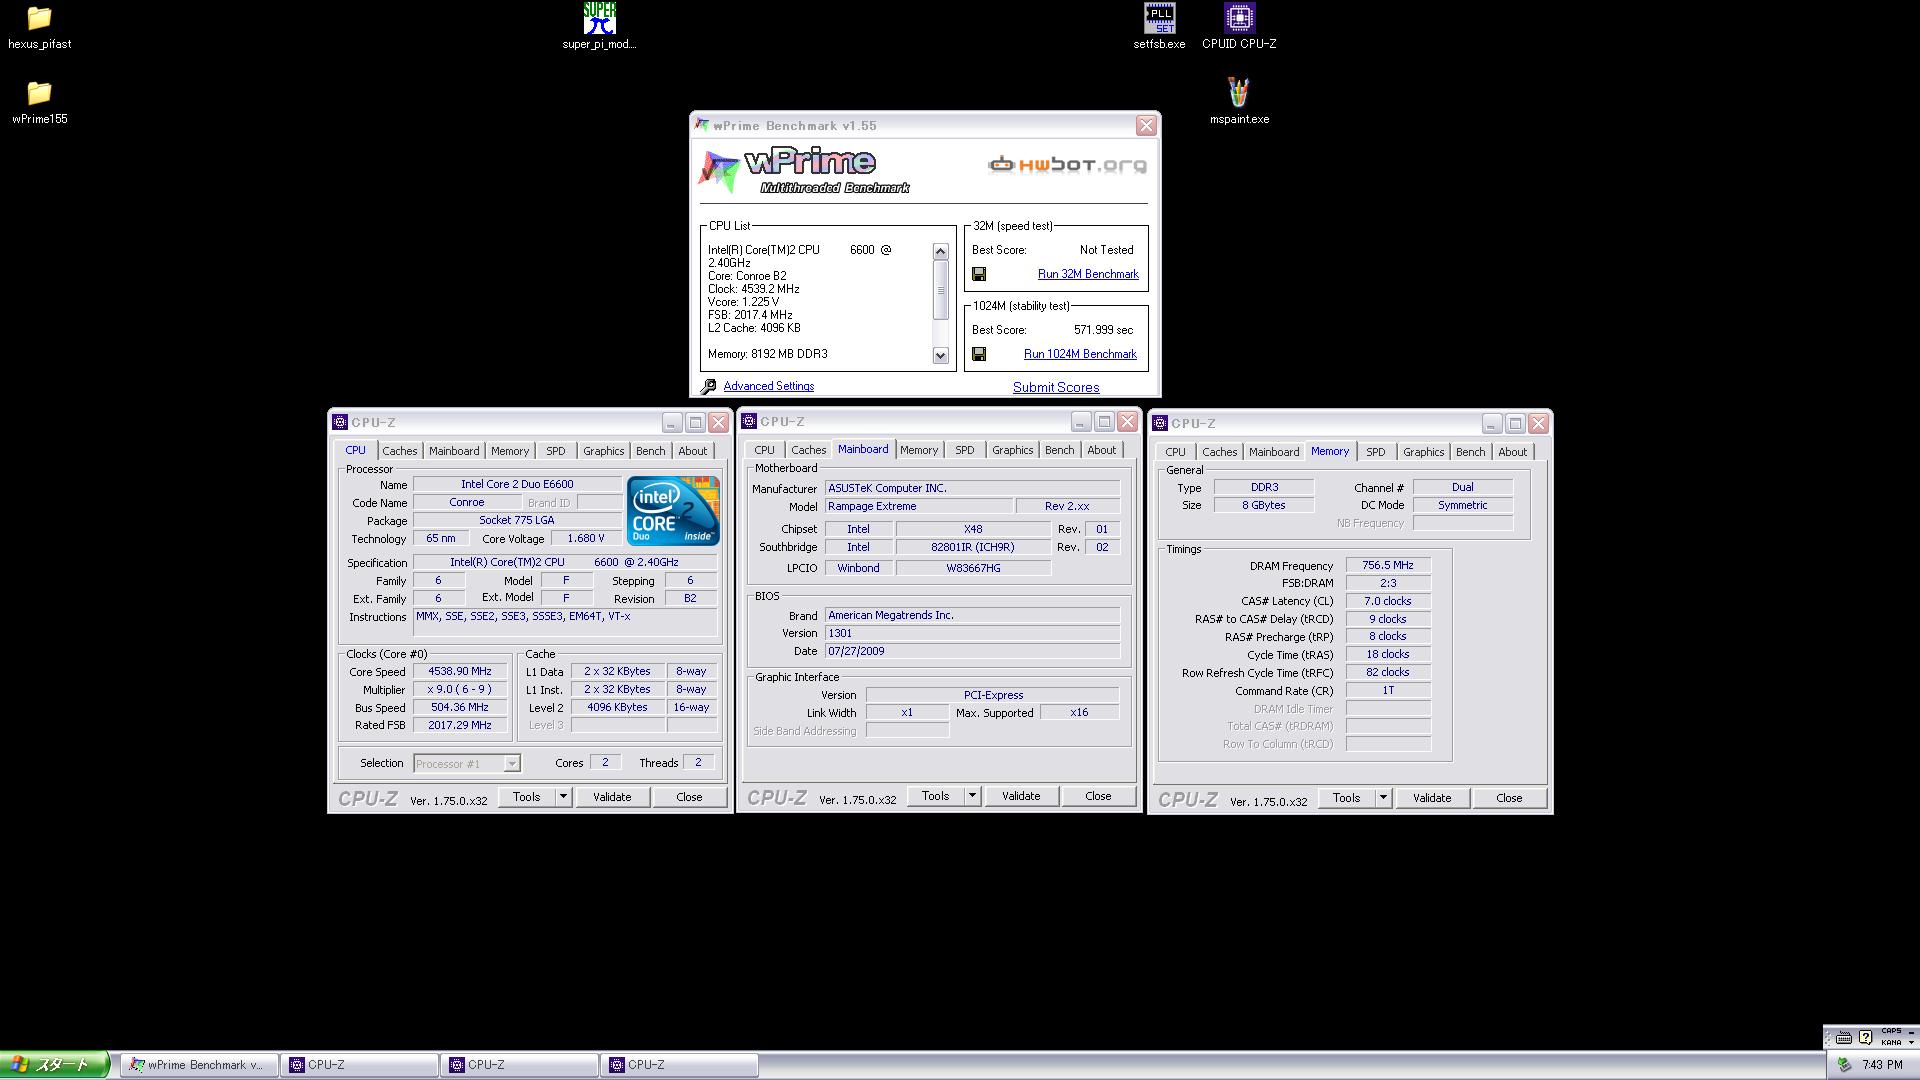The height and width of the screenshot is (1080, 1920).
Task: Click the Intel Core 2 Duo logo
Action: 673,510
